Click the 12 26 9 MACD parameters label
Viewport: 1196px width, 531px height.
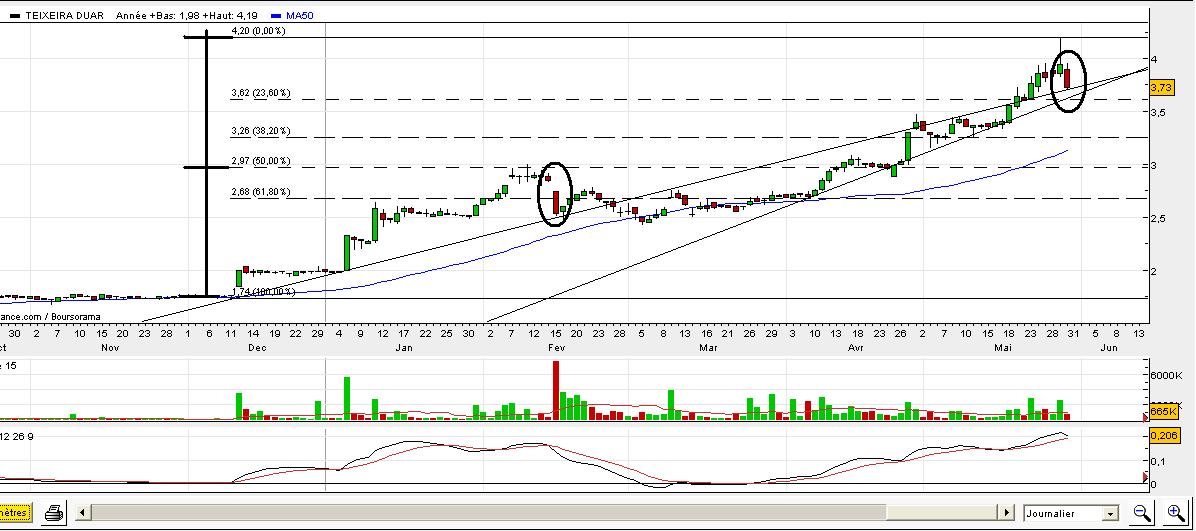click(17, 436)
